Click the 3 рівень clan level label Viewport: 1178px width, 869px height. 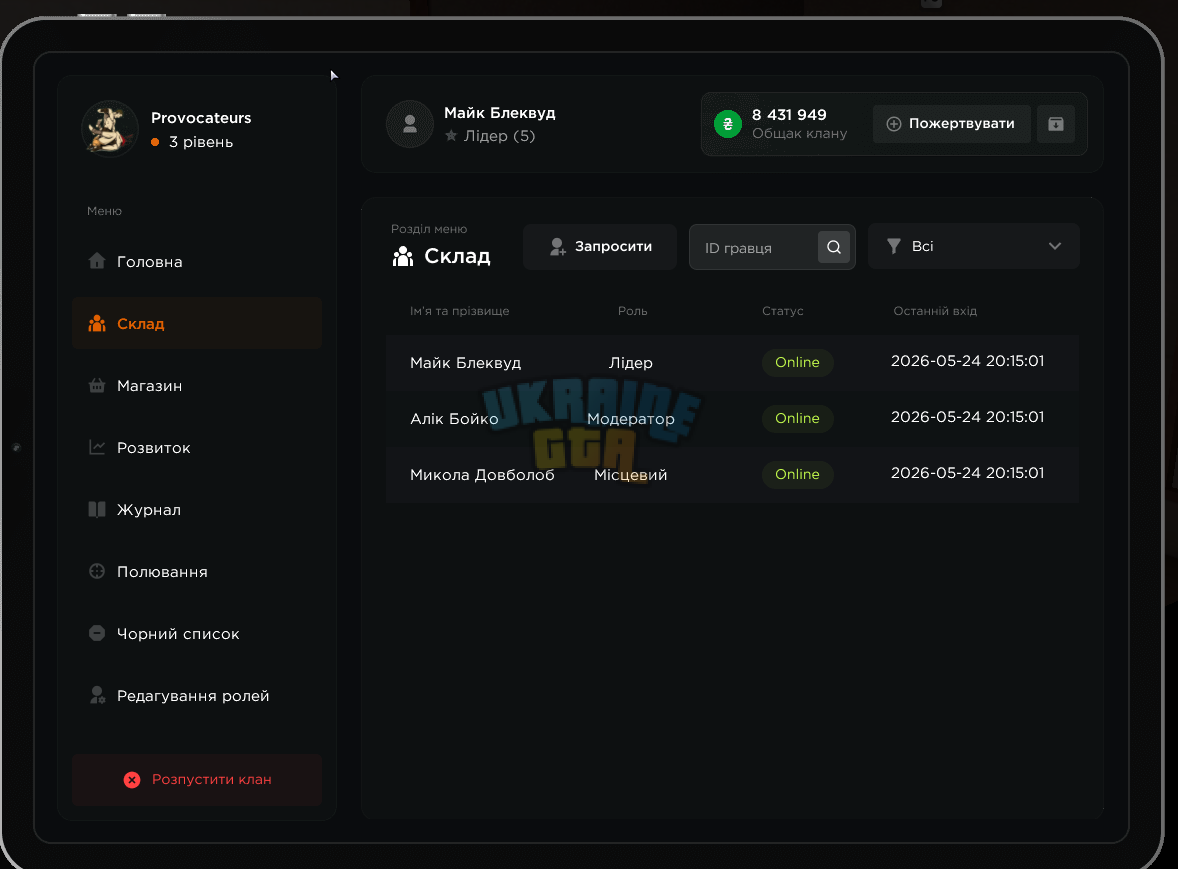(x=201, y=142)
